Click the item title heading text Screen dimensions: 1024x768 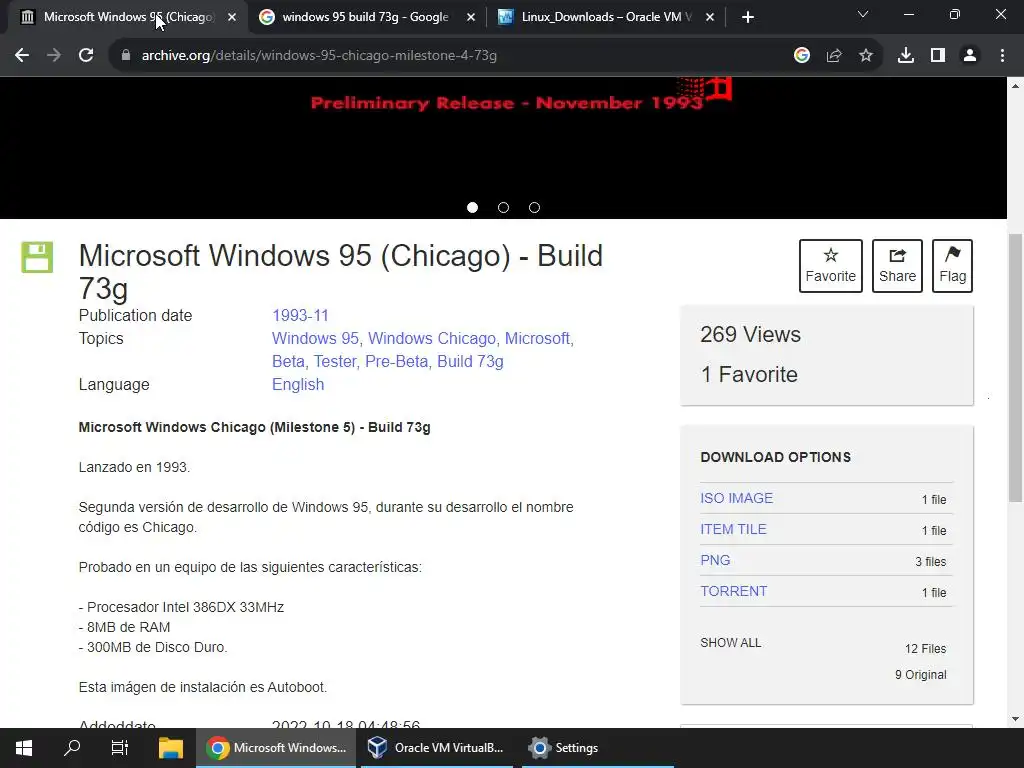click(x=340, y=272)
